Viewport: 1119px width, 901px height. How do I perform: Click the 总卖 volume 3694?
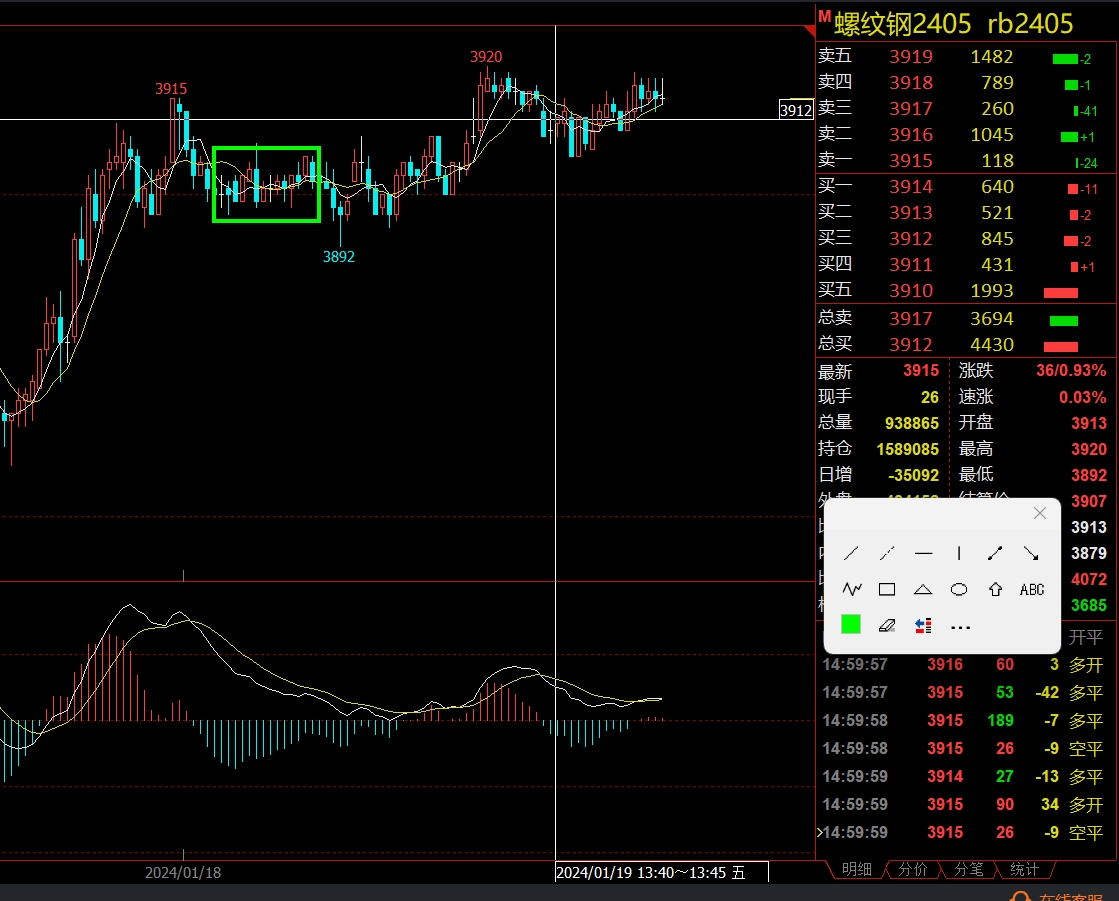pos(991,319)
